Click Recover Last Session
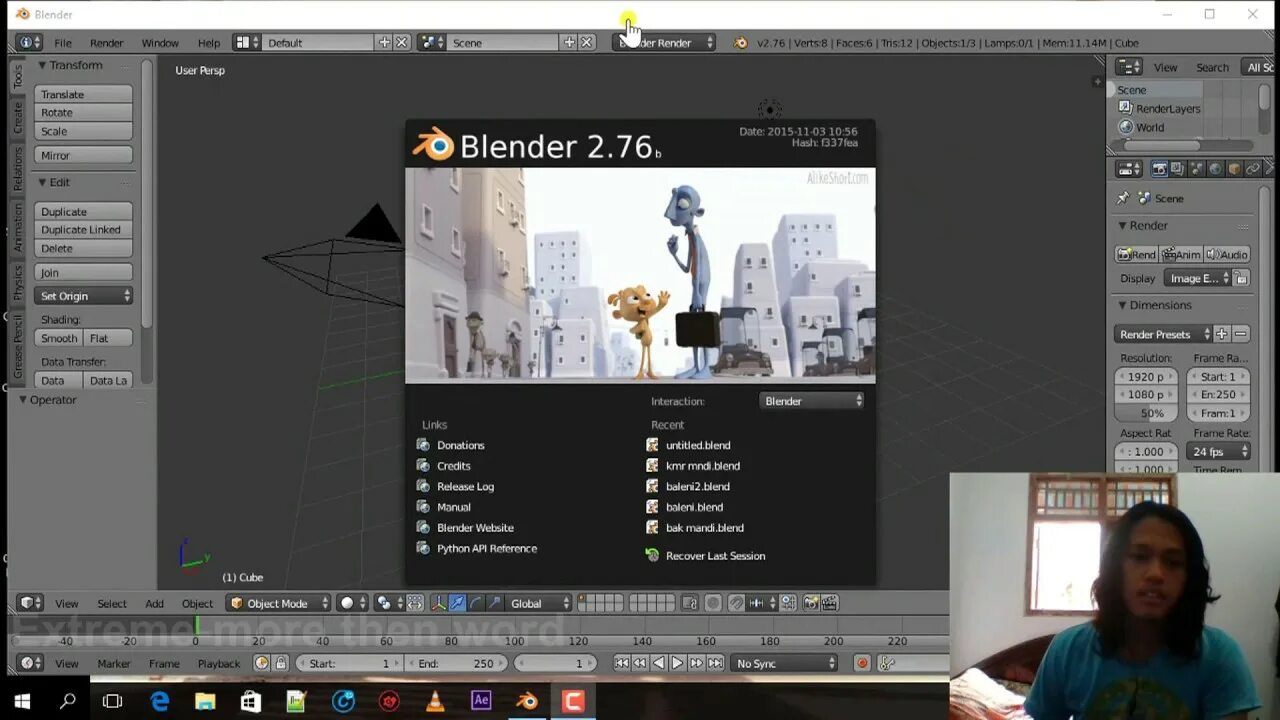 tap(715, 556)
